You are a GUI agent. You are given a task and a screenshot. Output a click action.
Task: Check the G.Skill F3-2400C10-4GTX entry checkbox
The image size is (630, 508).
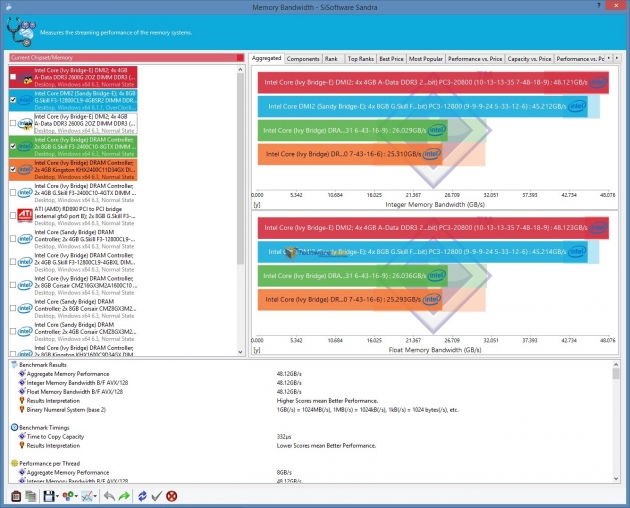[13, 193]
